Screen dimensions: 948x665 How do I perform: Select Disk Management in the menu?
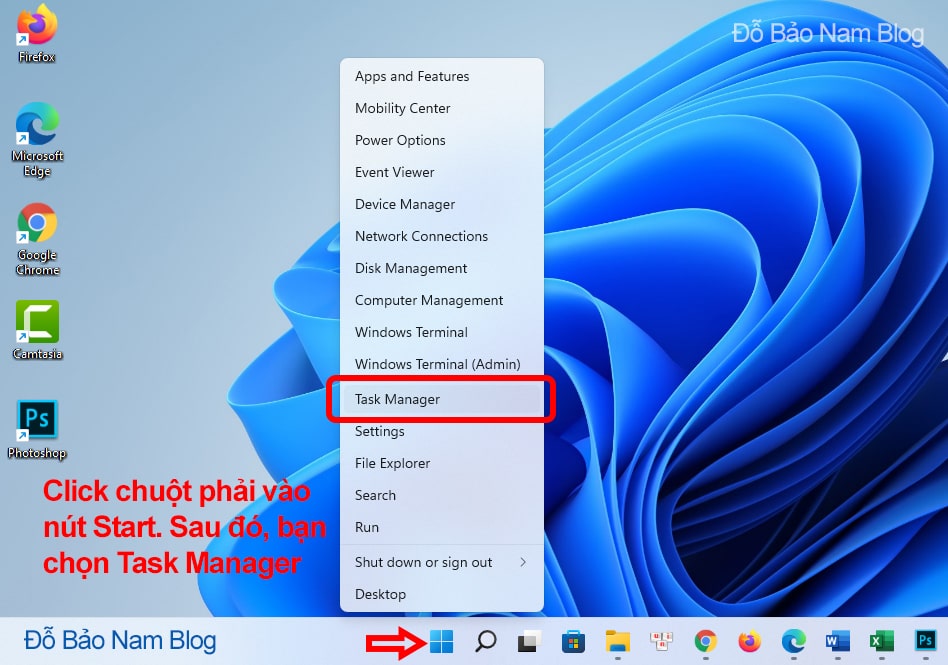[x=442, y=268]
